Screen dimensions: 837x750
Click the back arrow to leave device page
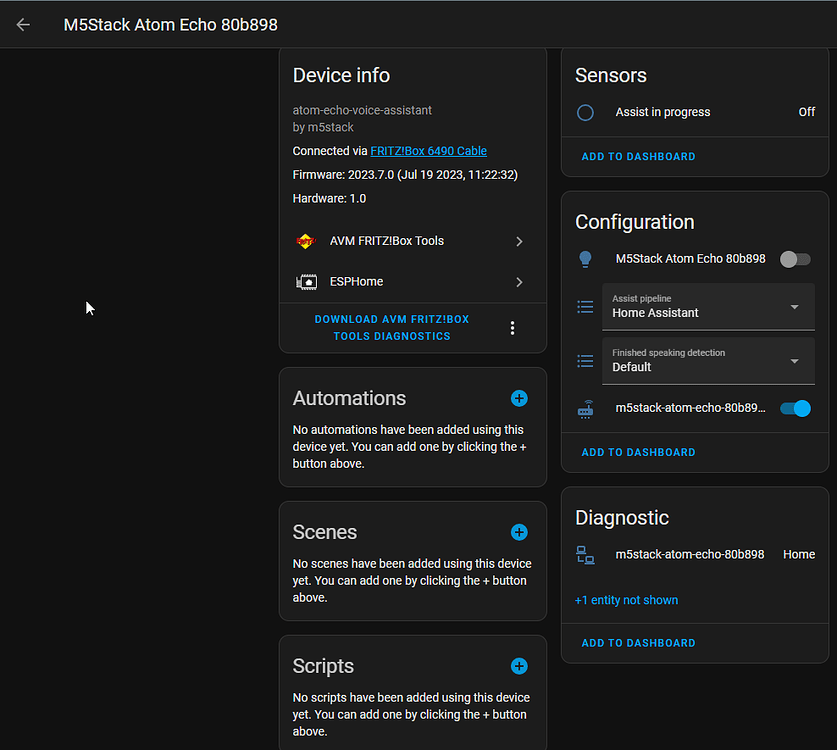click(x=22, y=24)
